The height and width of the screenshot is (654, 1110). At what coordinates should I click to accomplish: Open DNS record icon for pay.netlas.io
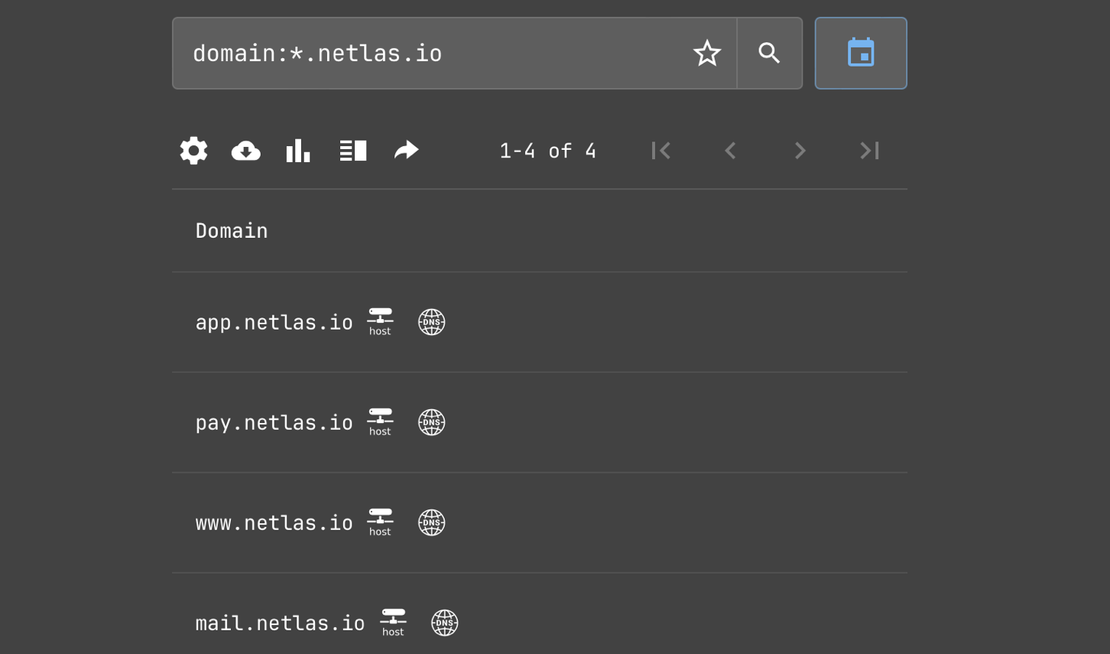point(431,422)
